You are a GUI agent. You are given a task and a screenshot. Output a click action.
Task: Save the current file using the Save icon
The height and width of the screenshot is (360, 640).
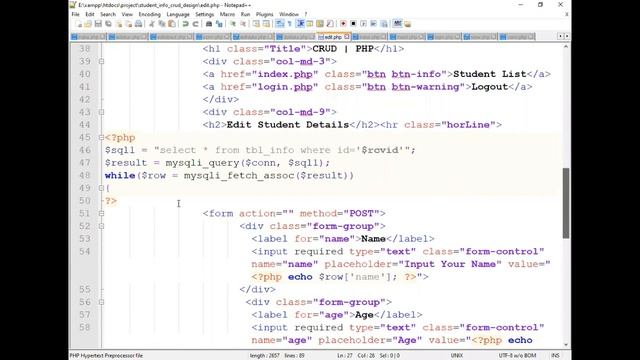coord(98,24)
